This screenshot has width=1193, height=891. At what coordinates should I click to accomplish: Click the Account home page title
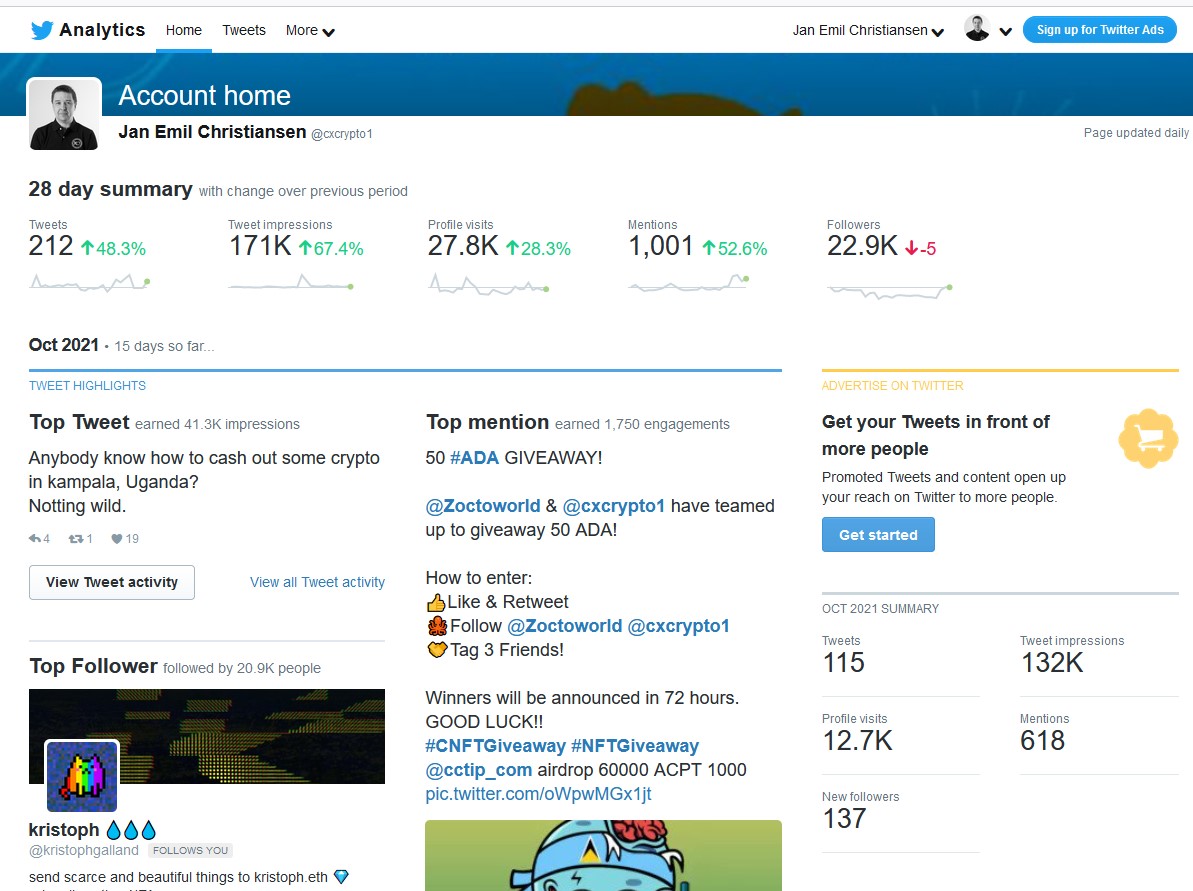click(205, 96)
